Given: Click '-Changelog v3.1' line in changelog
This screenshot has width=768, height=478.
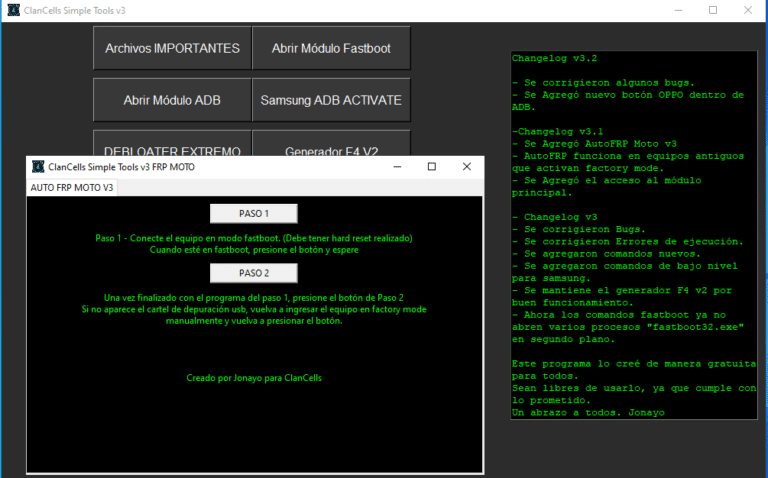Looking at the screenshot, I should point(557,131).
